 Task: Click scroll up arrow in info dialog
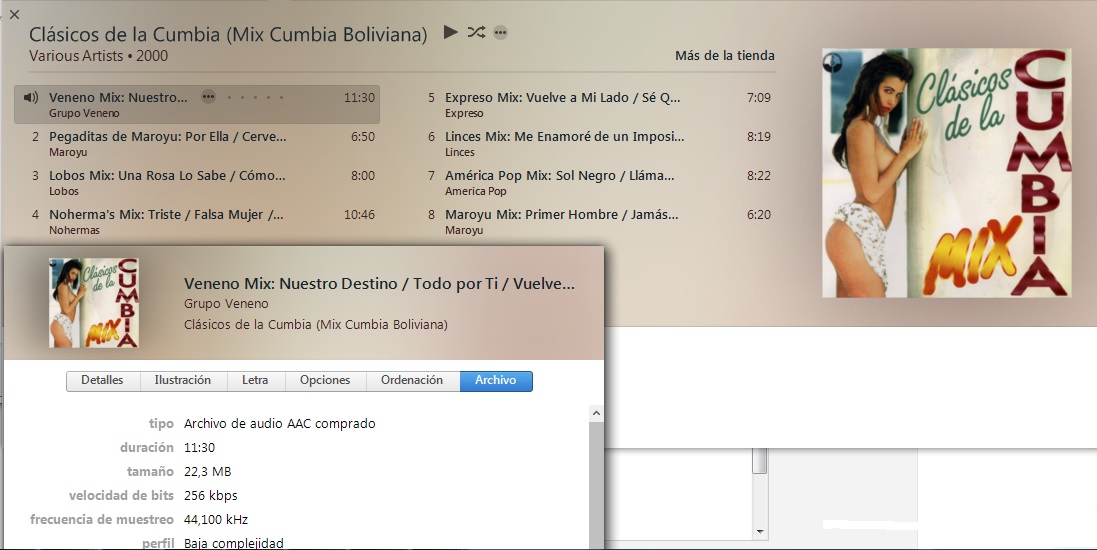point(596,414)
